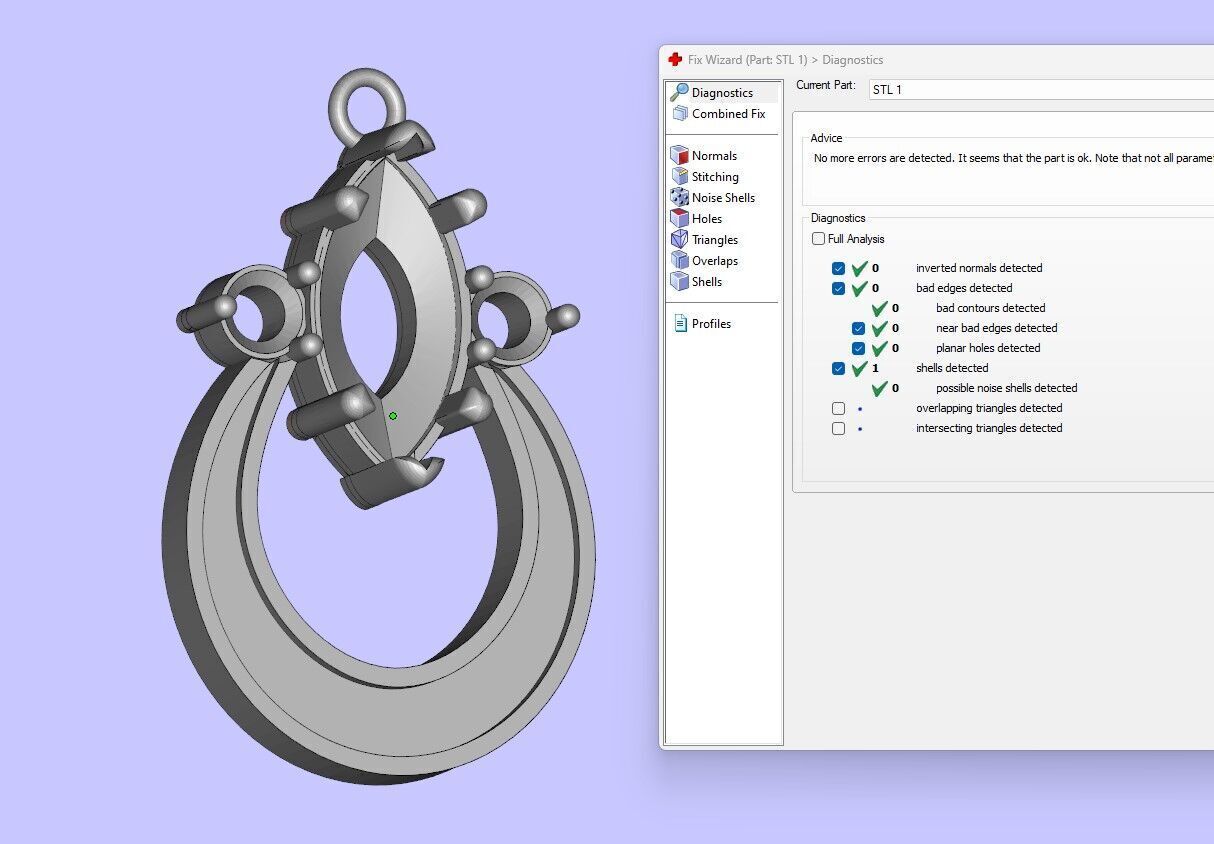Click the Stitching icon
Image resolution: width=1214 pixels, height=844 pixels.
[679, 176]
